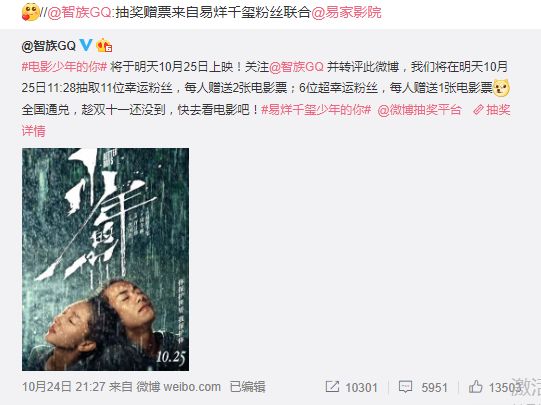Click the blue verified V badge
The image size is (541, 405).
[x=86, y=45]
